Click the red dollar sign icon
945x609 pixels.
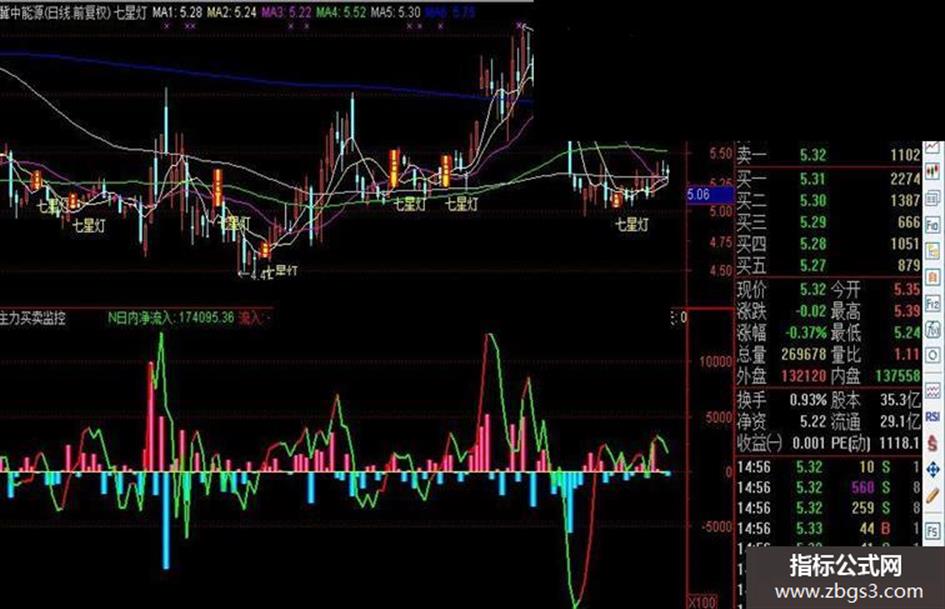[x=932, y=443]
